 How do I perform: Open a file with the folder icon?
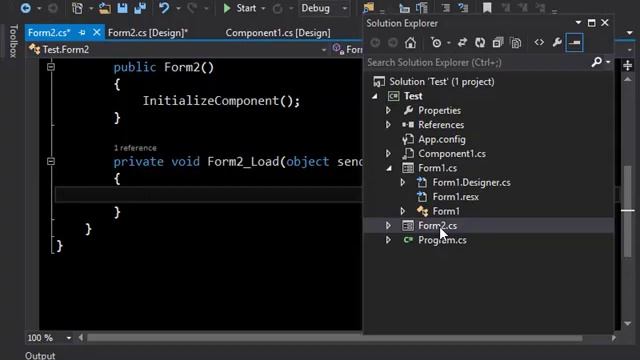point(104,8)
